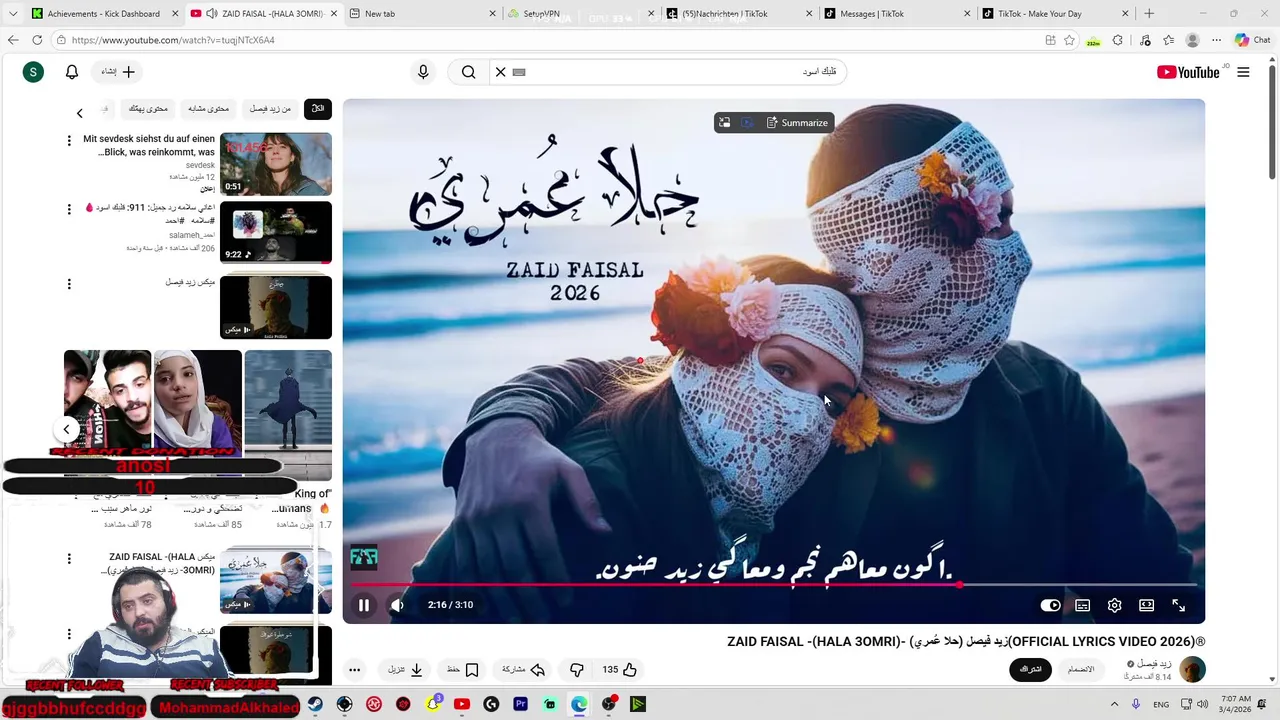Share the video with مشاركة button
1280x720 pixels.
(524, 670)
